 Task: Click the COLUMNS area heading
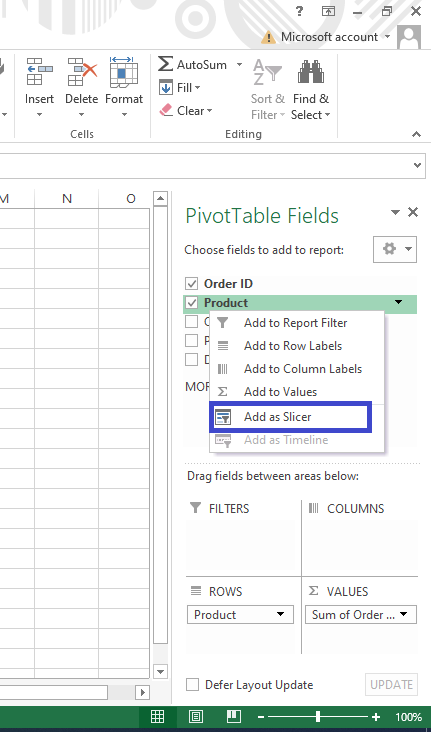355,508
